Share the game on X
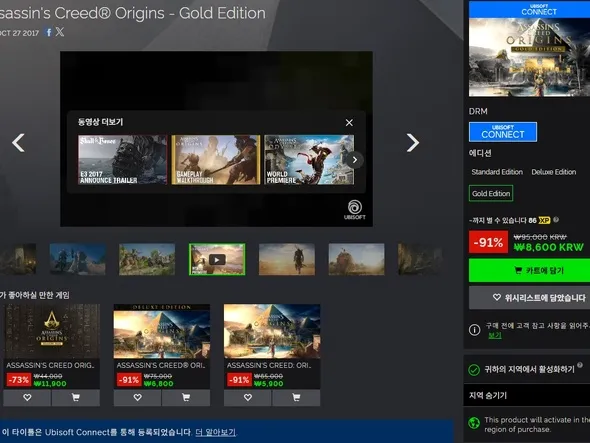Screen dimensions: 590x443 (x=60, y=32)
